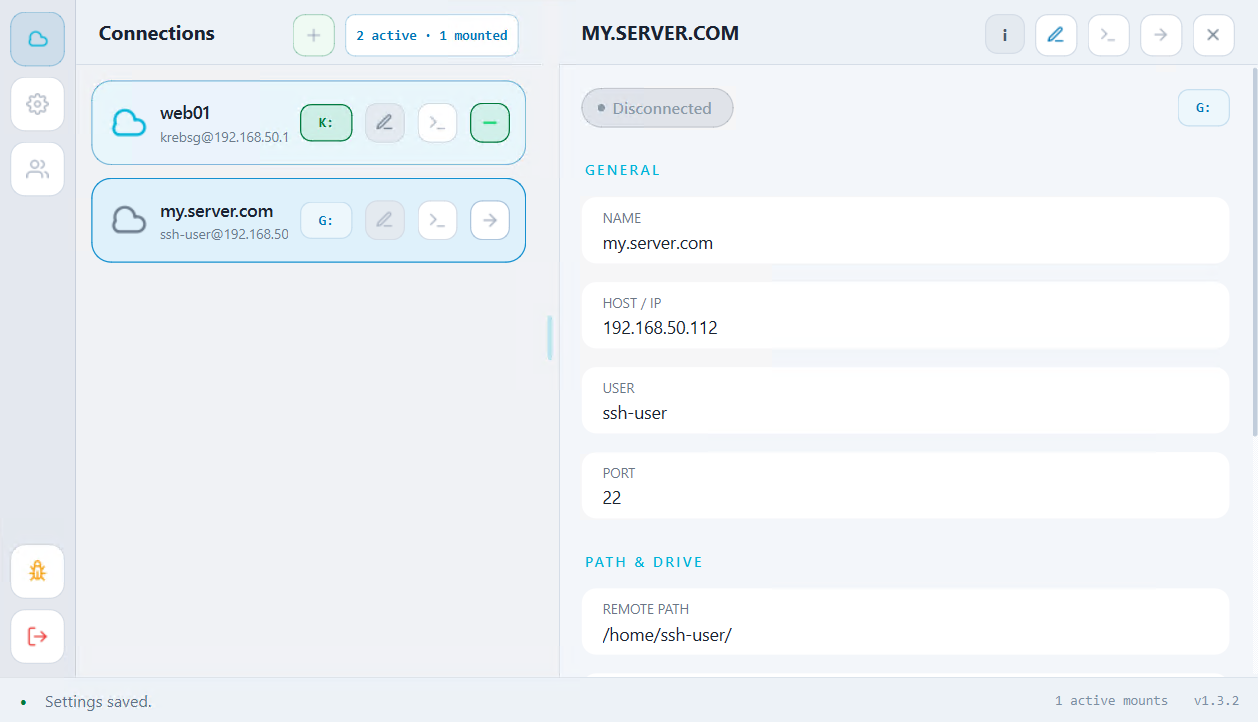The width and height of the screenshot is (1258, 722).
Task: Click the web01 cloud icon
Action: pos(129,123)
